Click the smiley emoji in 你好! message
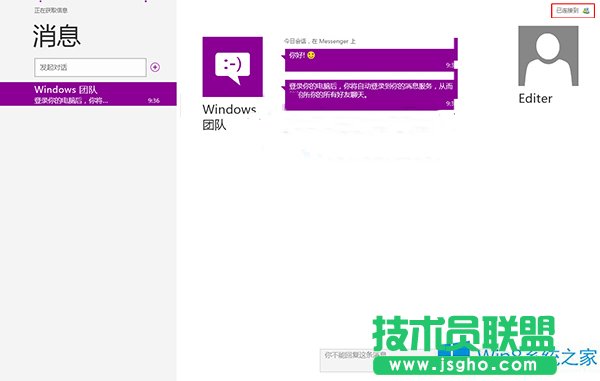Screen dimensions: 600x381 click(x=311, y=55)
